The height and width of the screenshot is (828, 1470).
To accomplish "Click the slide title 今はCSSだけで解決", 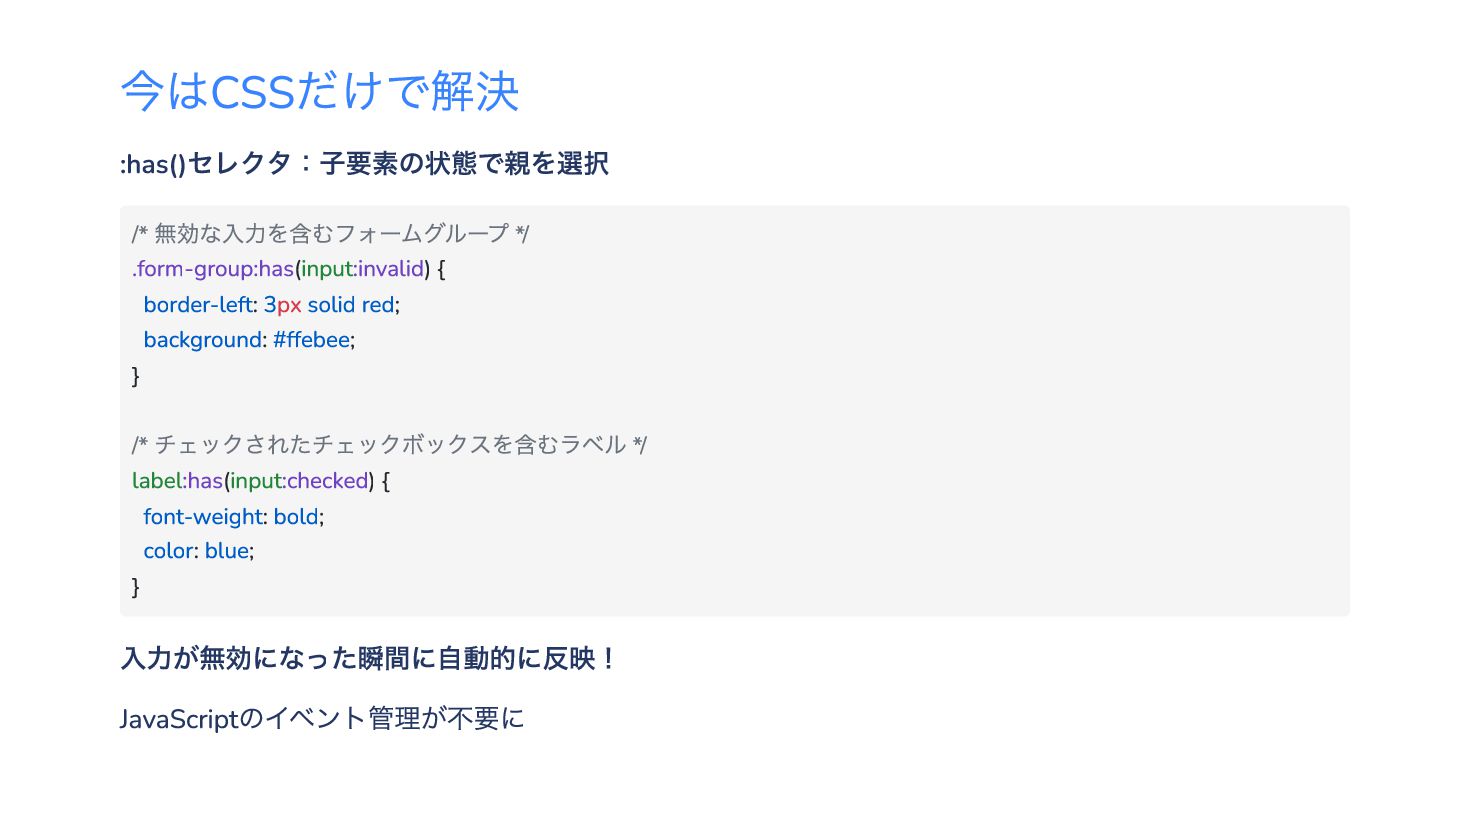I will tap(320, 91).
